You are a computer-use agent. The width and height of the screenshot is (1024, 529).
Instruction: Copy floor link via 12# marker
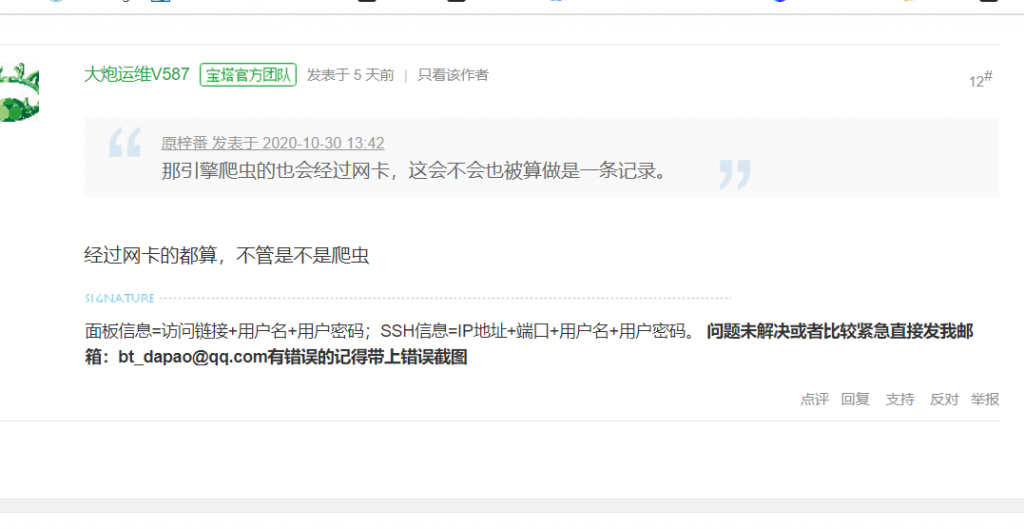[980, 80]
